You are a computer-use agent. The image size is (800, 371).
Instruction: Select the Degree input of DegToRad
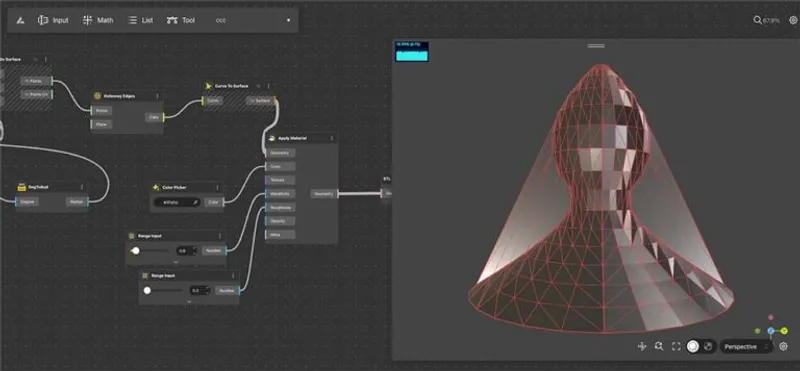pos(27,202)
